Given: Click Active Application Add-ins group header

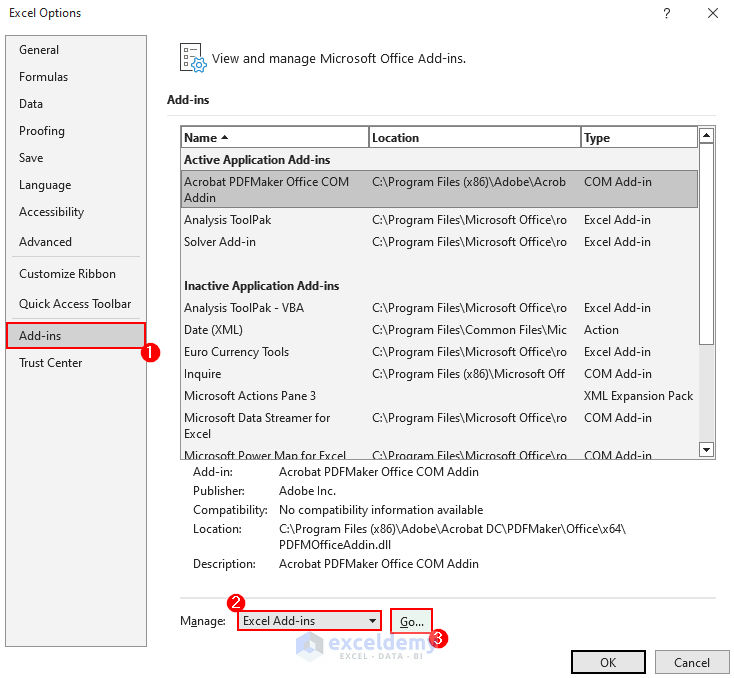Looking at the screenshot, I should [x=257, y=160].
